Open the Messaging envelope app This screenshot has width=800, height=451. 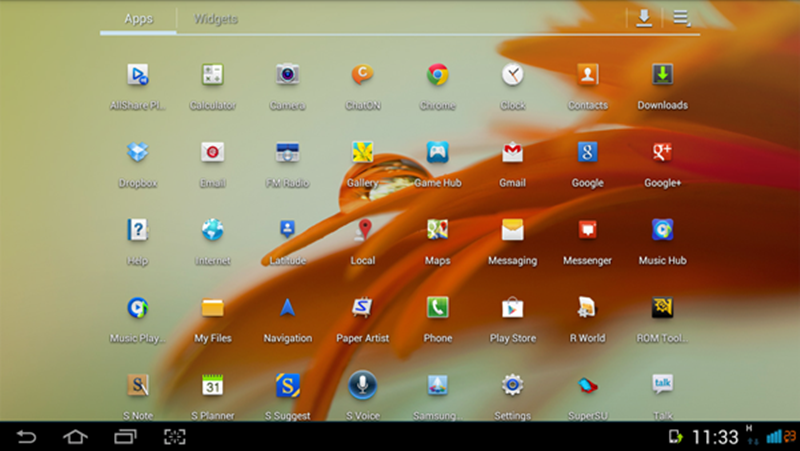tap(513, 230)
